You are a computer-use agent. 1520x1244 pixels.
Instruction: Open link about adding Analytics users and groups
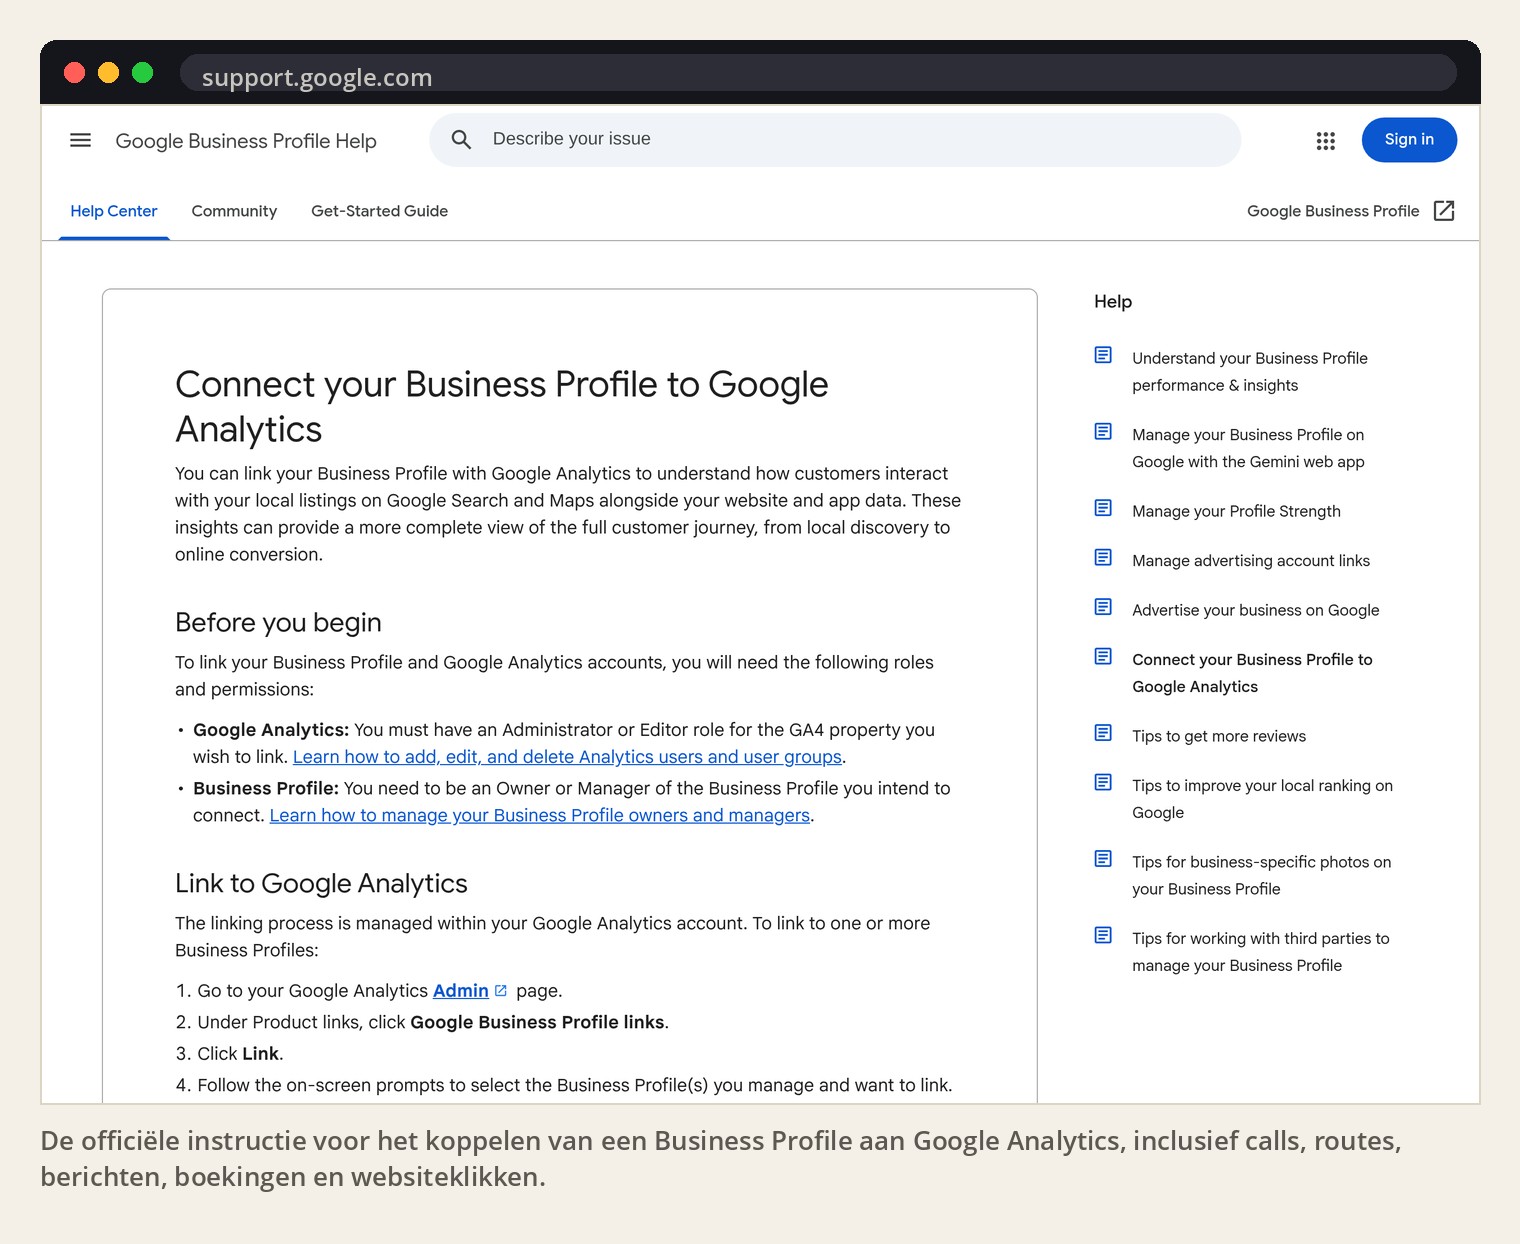(567, 757)
